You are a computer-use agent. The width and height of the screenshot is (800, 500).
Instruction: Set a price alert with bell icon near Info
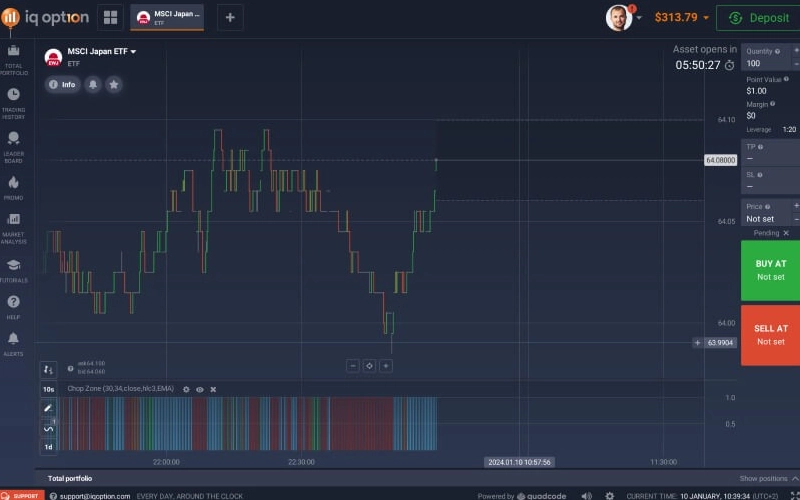pos(93,85)
